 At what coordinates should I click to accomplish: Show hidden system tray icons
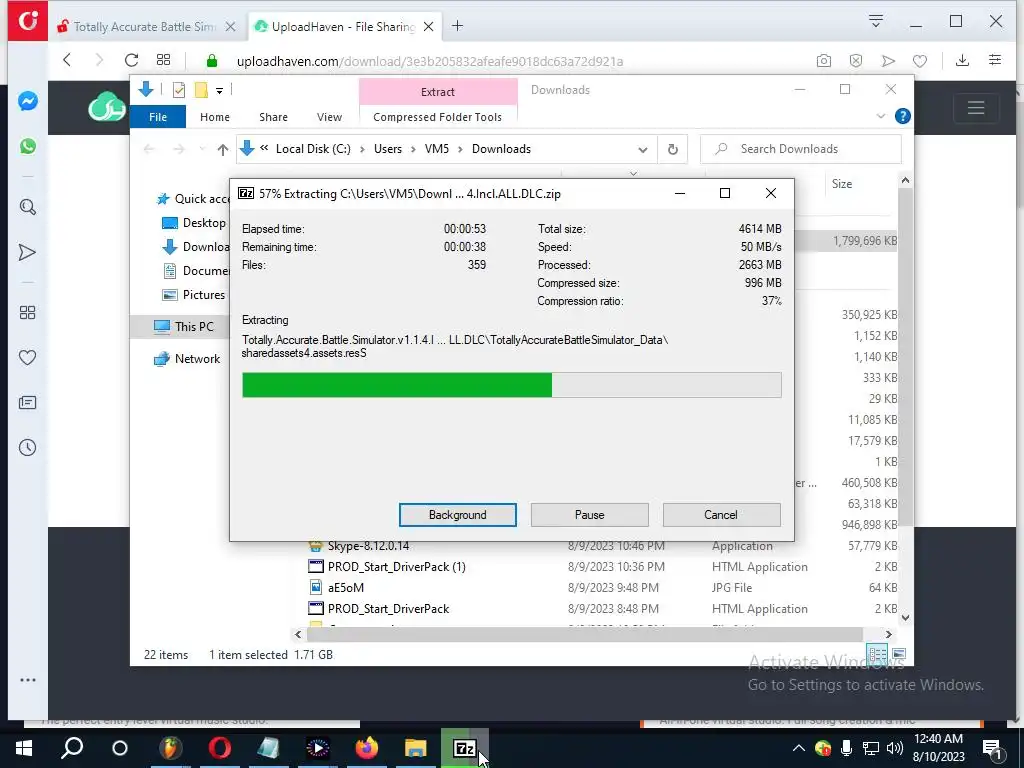(x=798, y=748)
